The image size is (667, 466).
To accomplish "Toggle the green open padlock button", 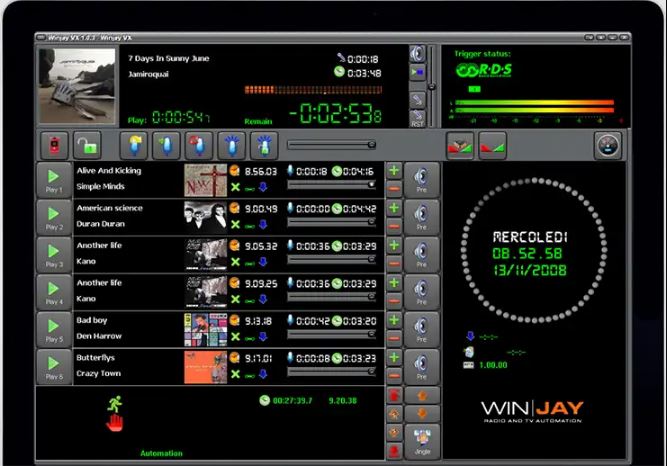I will tap(87, 145).
